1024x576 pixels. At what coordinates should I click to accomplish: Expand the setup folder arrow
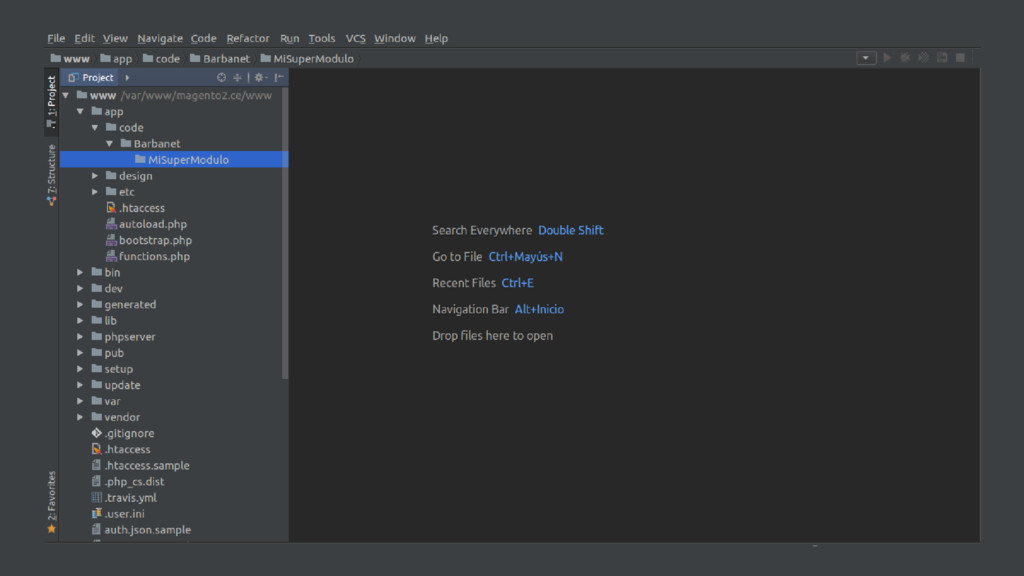click(x=80, y=369)
